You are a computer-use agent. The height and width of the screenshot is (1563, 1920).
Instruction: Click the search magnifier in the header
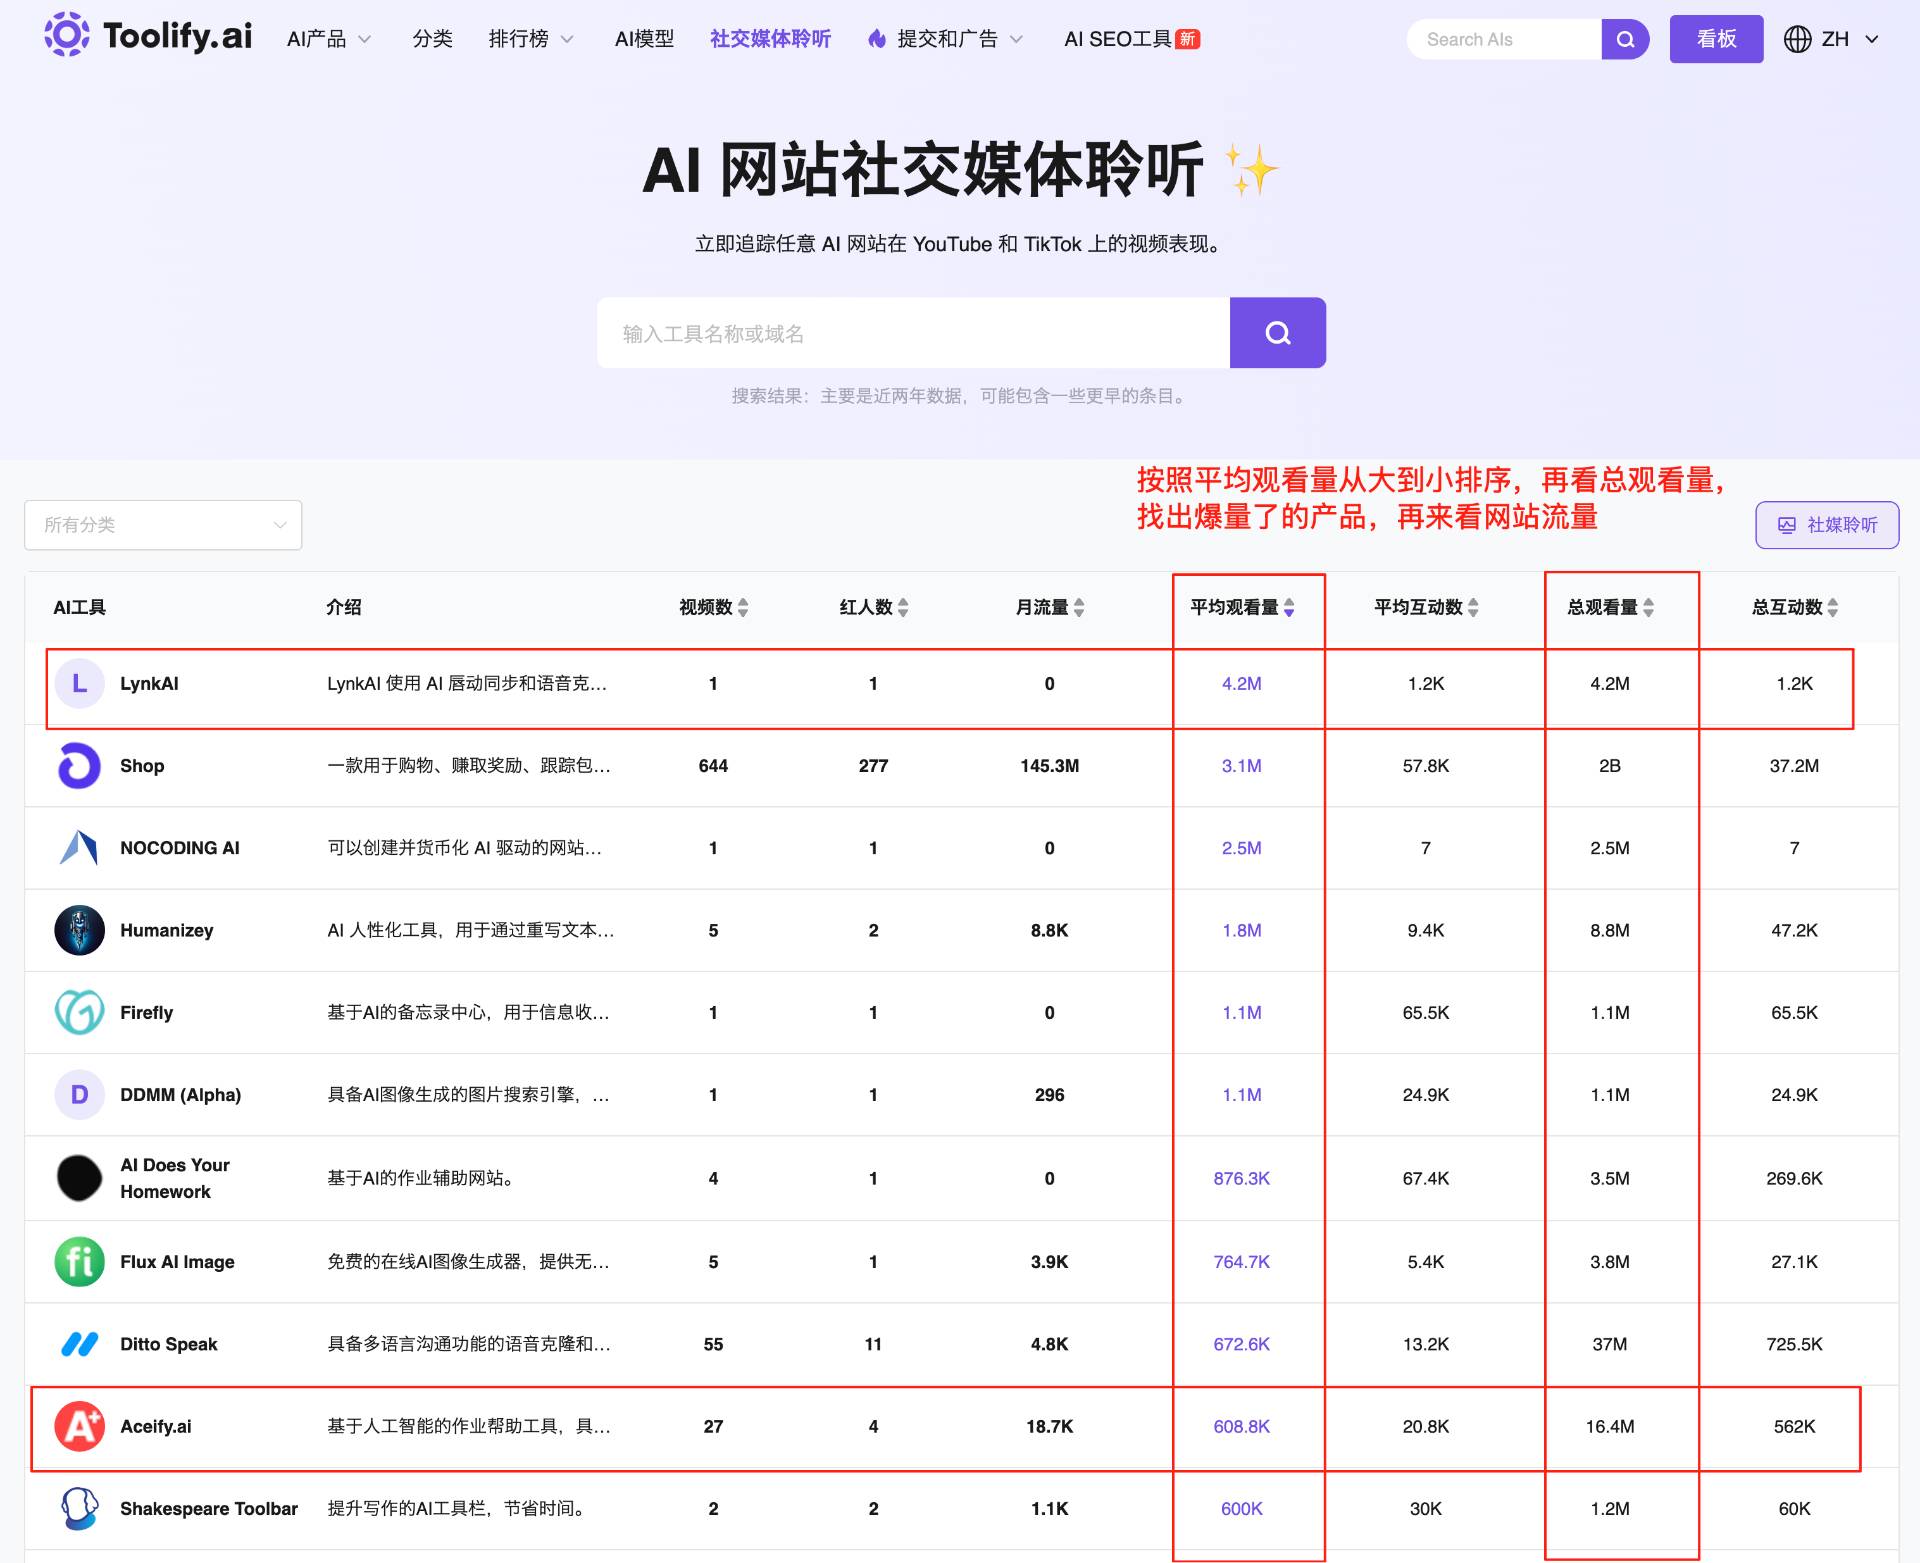pos(1625,39)
